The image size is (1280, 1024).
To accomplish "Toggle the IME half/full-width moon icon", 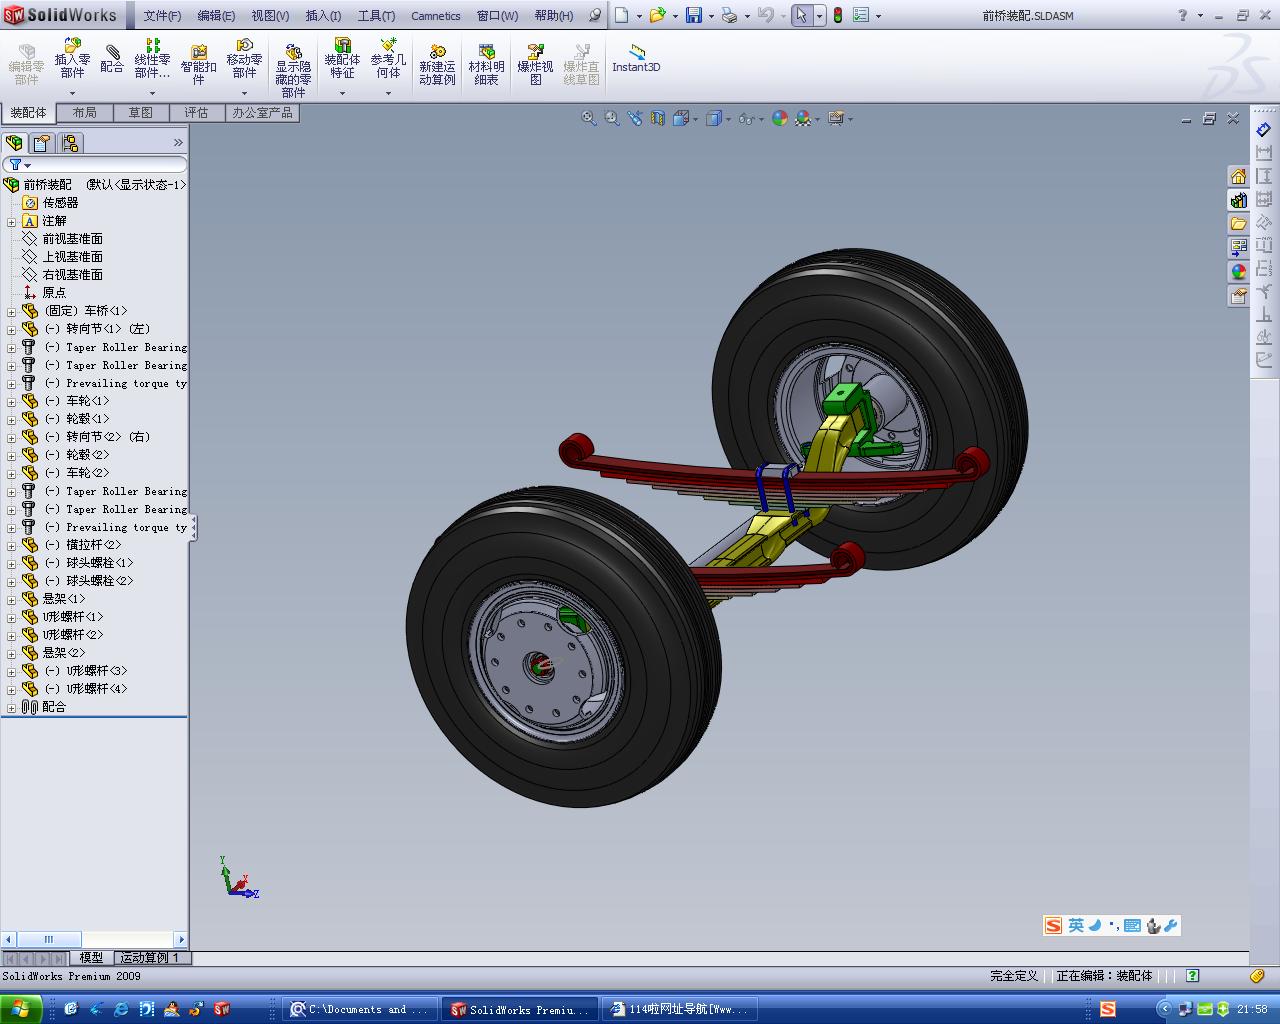I will point(1095,926).
